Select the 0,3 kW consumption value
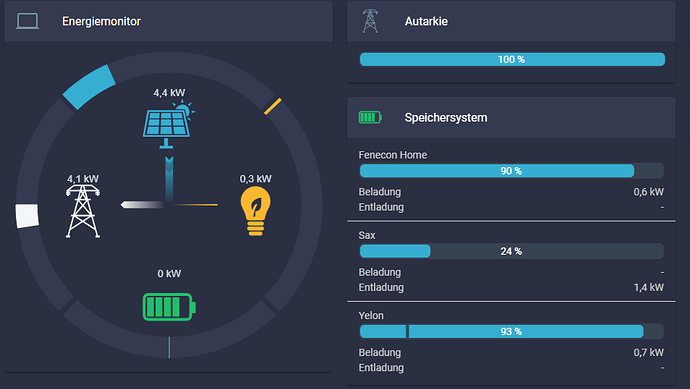 [x=255, y=179]
